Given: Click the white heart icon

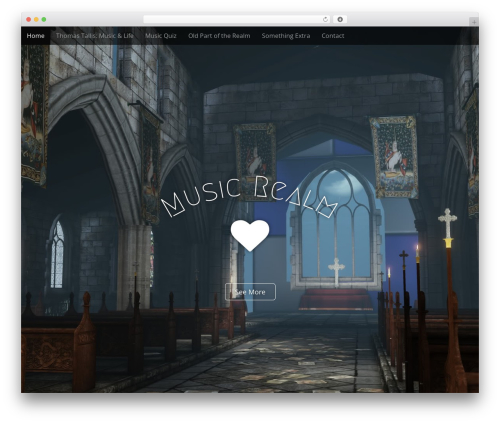Looking at the screenshot, I should 250,235.
